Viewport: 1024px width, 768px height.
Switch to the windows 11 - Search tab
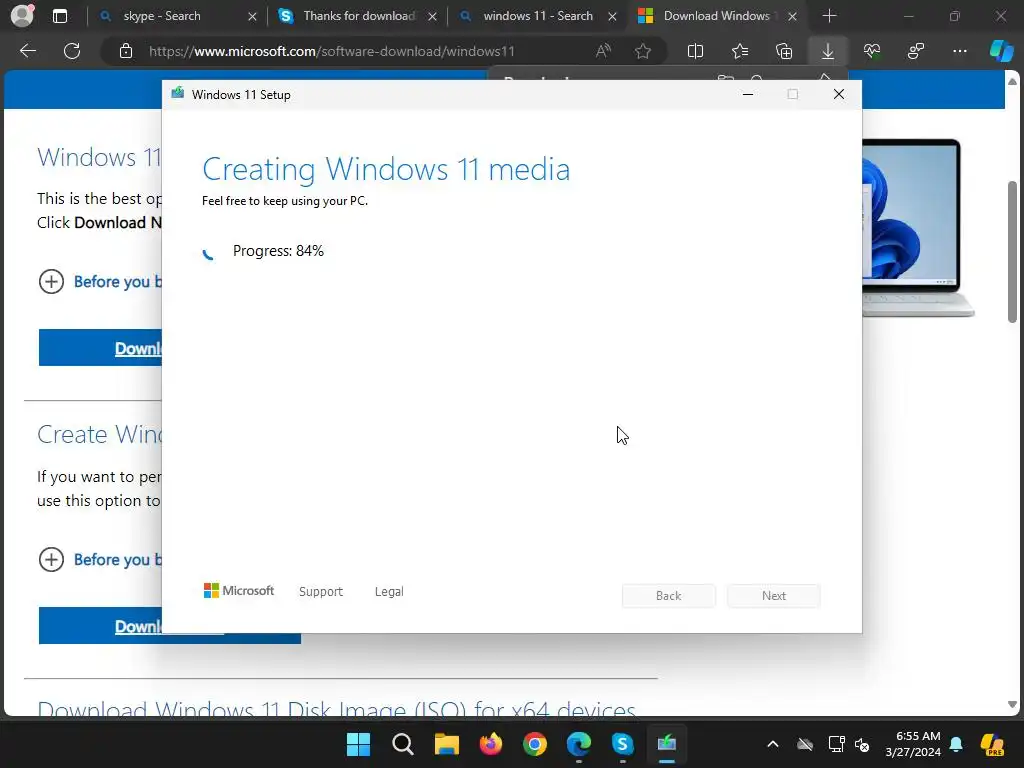tap(538, 16)
